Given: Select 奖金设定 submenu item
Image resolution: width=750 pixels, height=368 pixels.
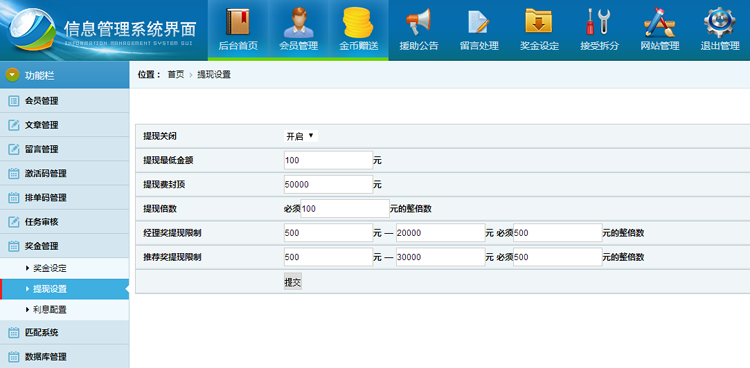Looking at the screenshot, I should (65, 268).
